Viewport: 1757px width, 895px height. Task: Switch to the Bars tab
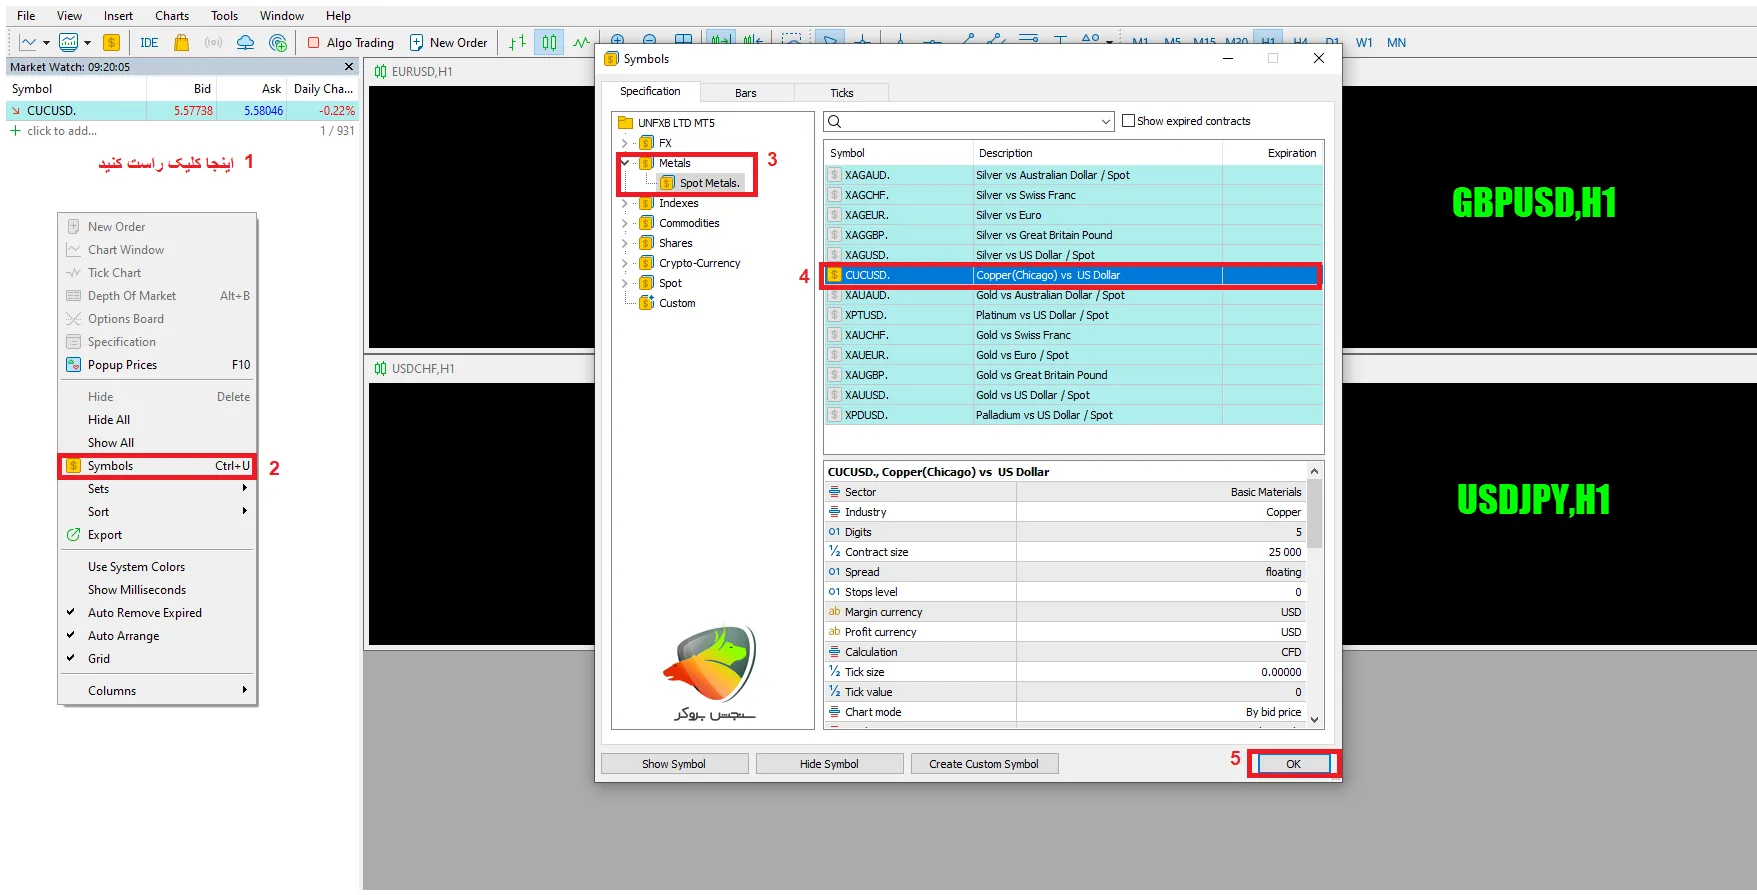pyautogui.click(x=746, y=93)
